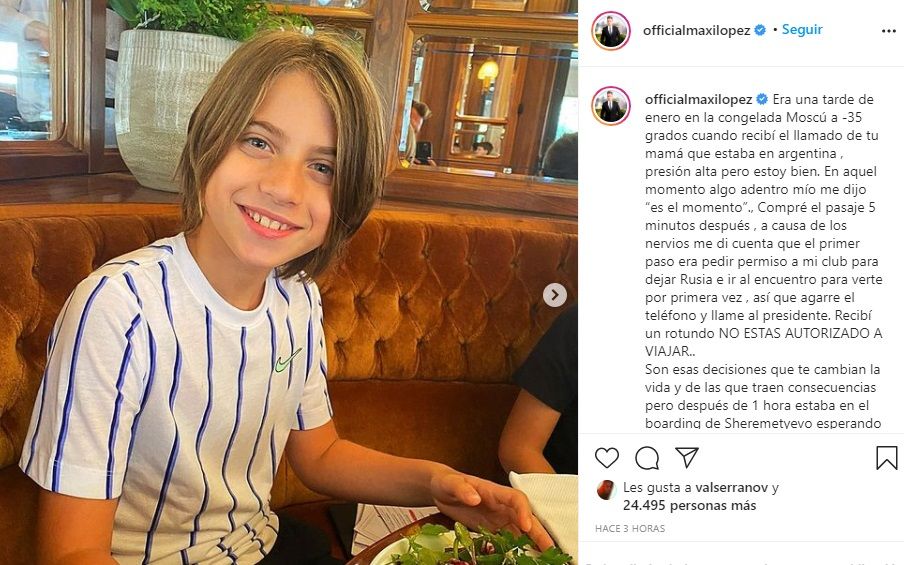904x565 pixels.
Task: Follow the account via Seguir
Action: 801,30
